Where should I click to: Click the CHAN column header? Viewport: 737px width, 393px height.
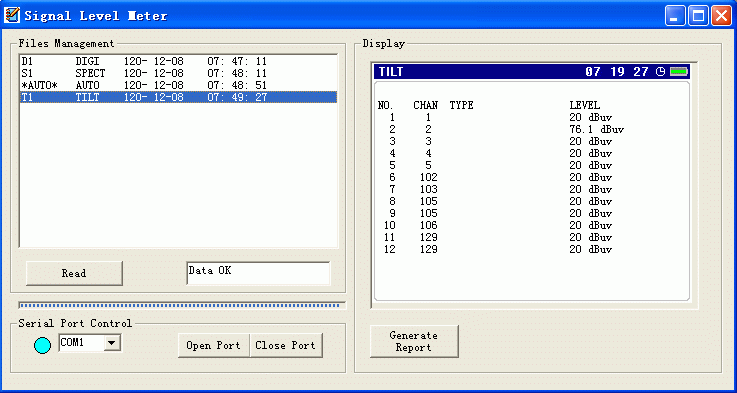pos(426,105)
